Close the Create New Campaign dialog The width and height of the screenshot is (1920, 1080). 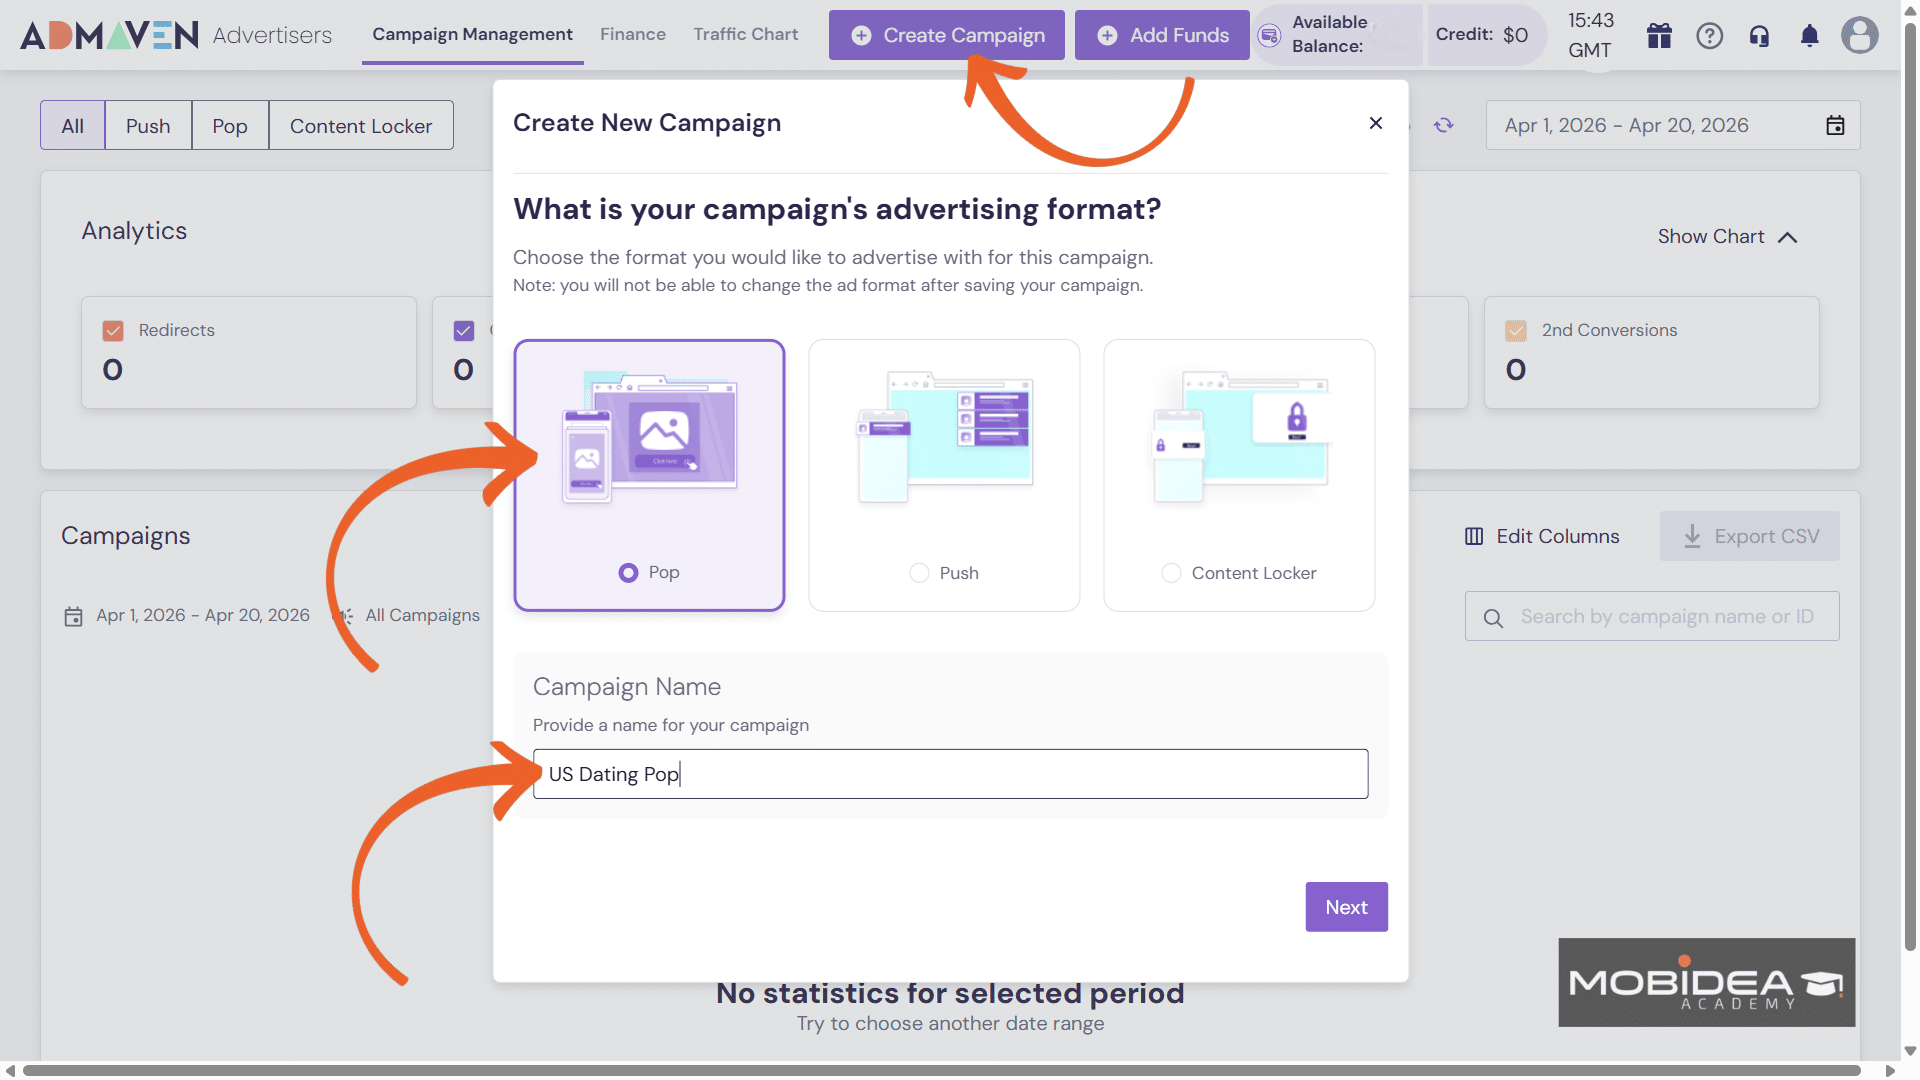pos(1376,122)
